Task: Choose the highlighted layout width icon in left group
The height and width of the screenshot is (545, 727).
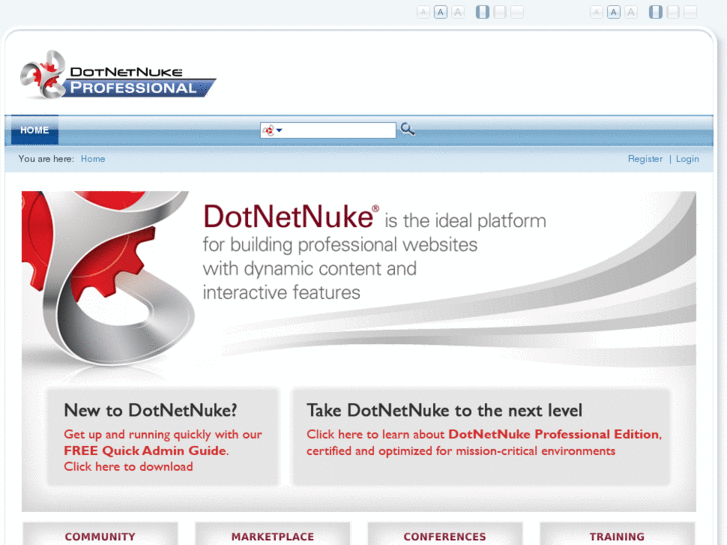Action: click(483, 12)
